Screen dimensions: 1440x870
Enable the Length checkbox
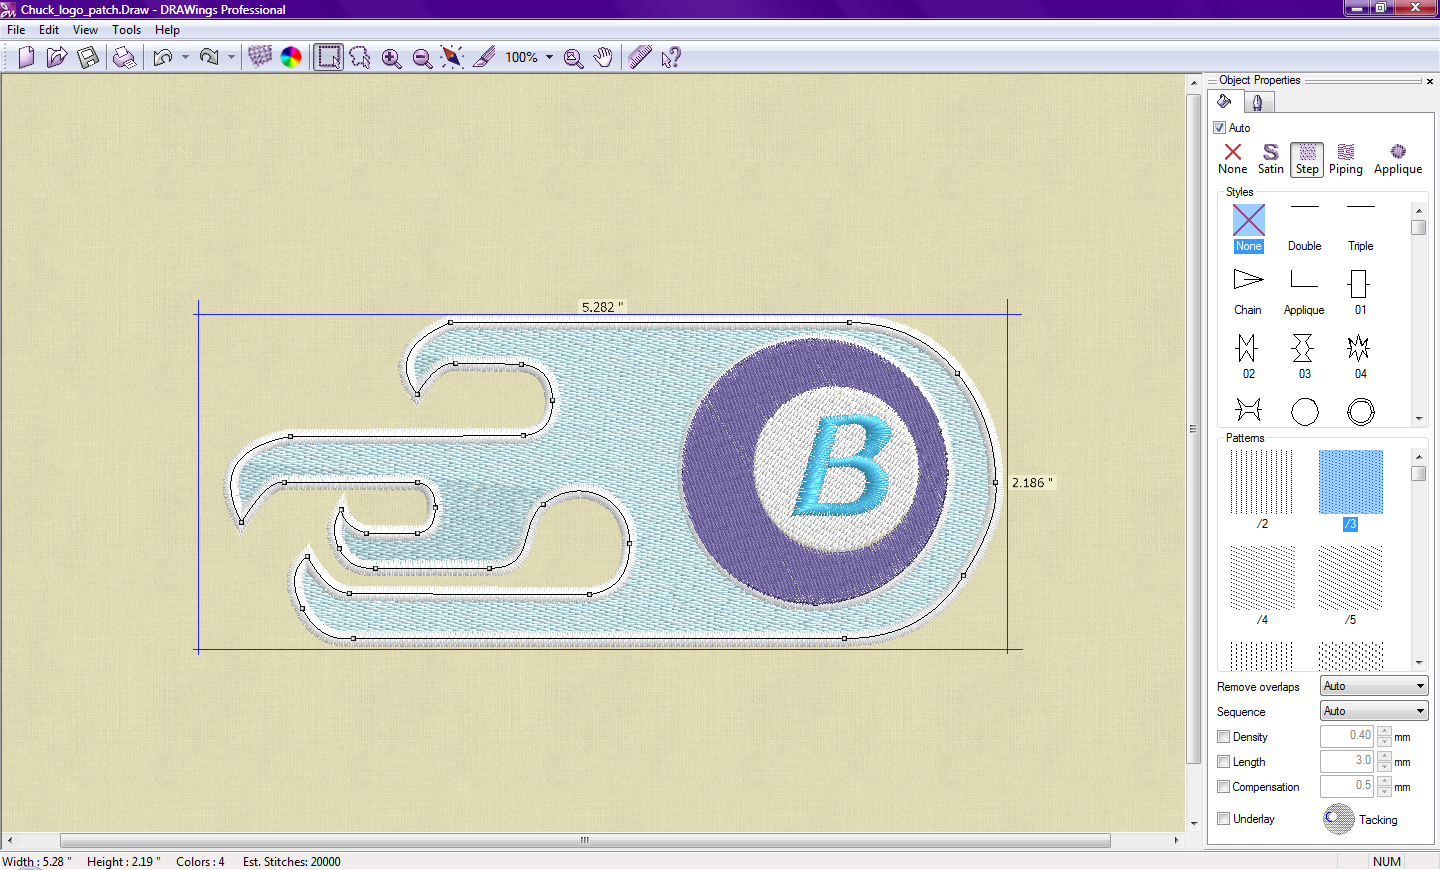(x=1223, y=762)
